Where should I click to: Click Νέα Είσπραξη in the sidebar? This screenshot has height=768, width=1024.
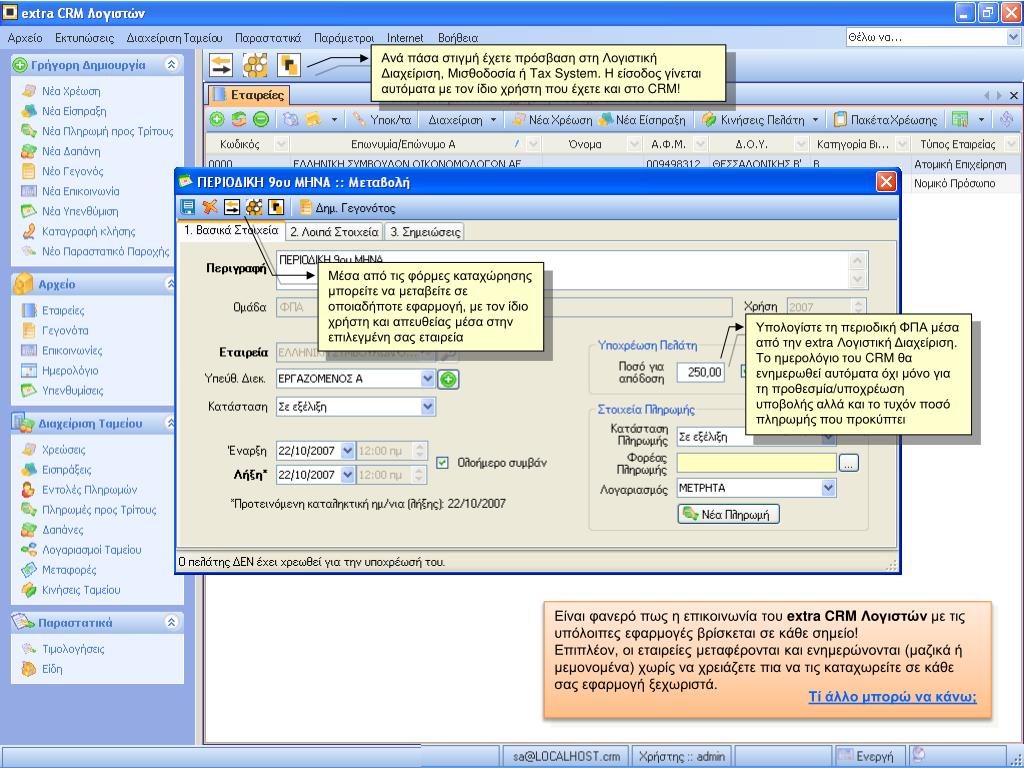click(x=74, y=111)
